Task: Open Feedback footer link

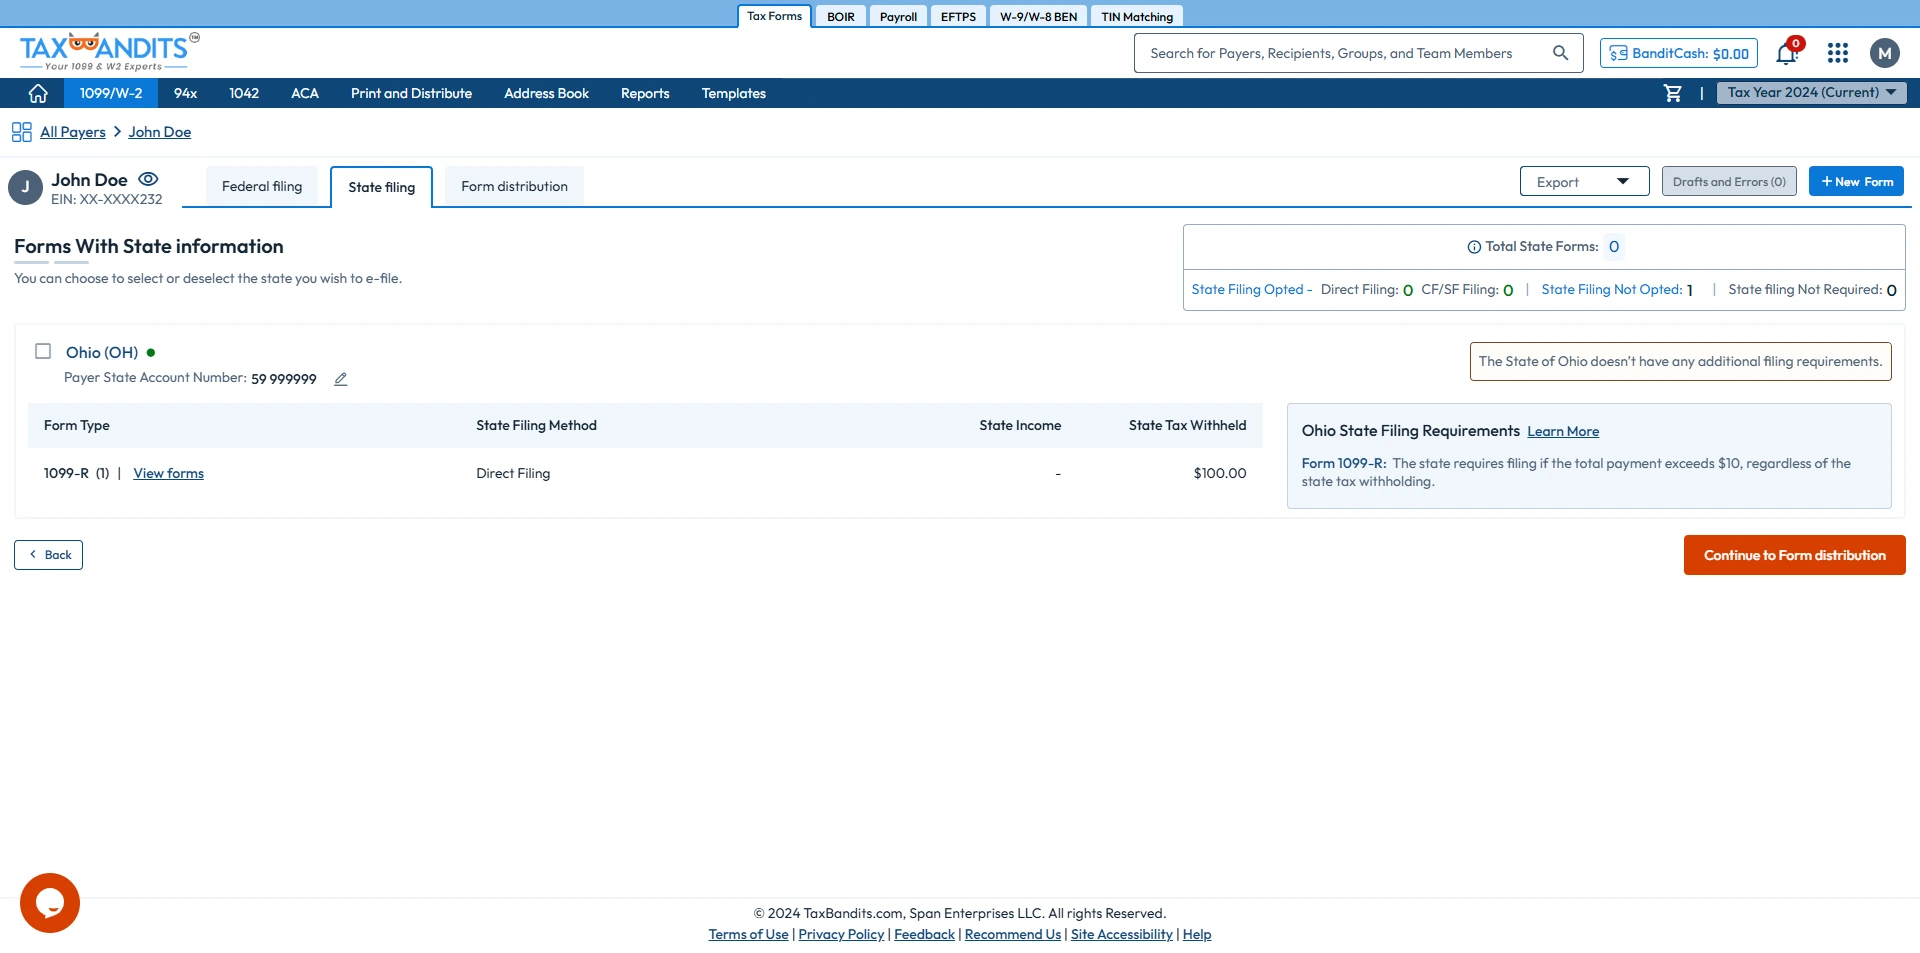Action: click(x=924, y=934)
